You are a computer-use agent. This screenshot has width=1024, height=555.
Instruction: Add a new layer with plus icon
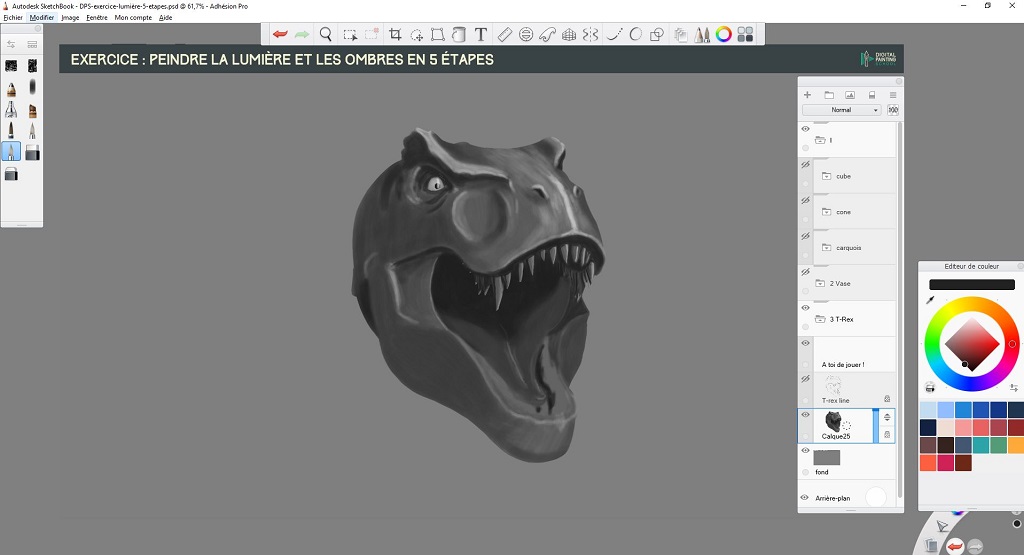click(x=807, y=95)
